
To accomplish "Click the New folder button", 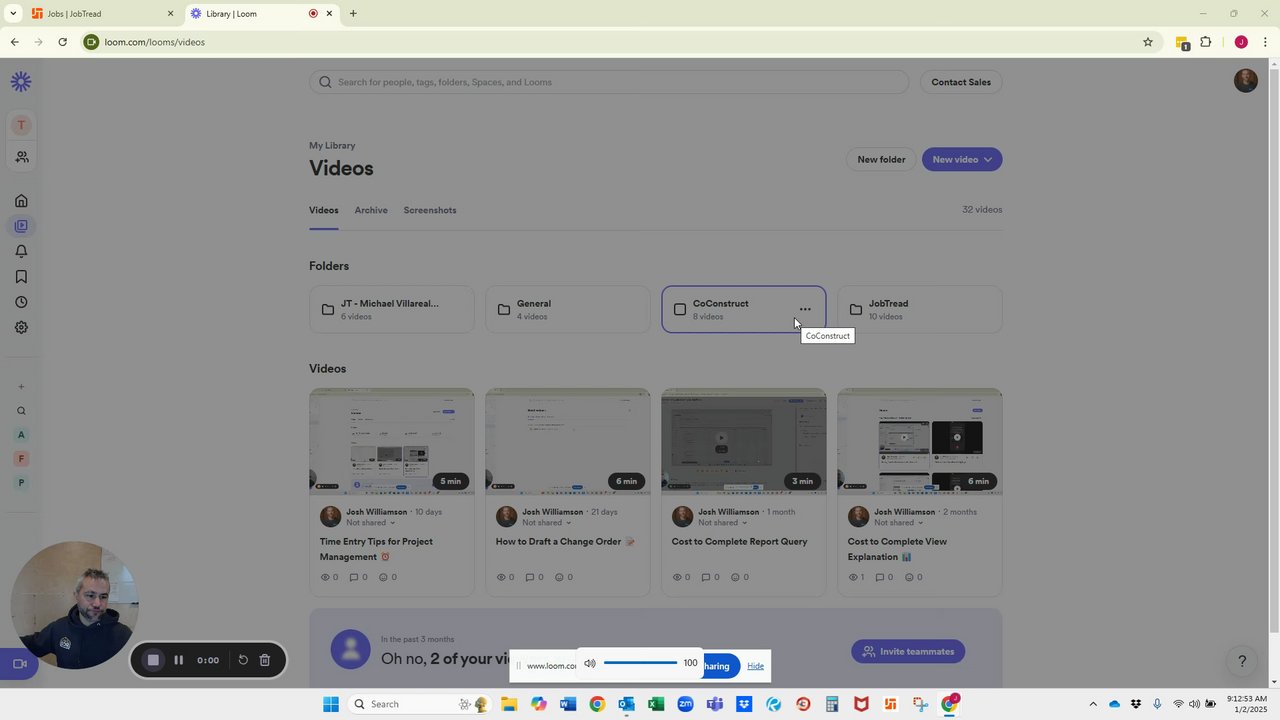I will [881, 160].
